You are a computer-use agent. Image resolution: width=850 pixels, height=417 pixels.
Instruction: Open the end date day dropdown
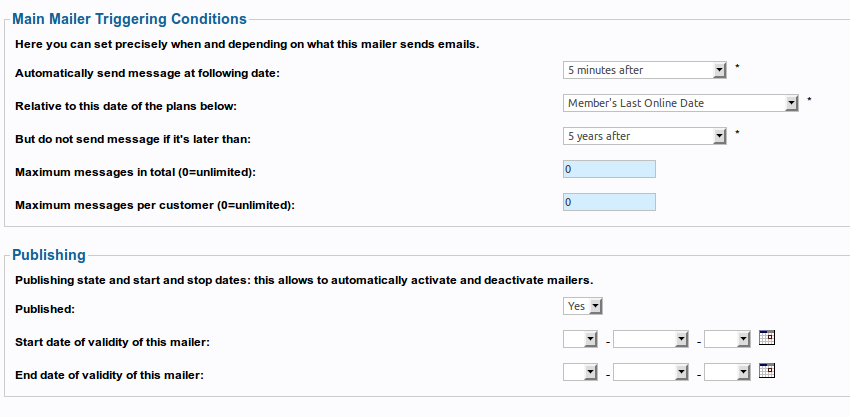click(581, 372)
